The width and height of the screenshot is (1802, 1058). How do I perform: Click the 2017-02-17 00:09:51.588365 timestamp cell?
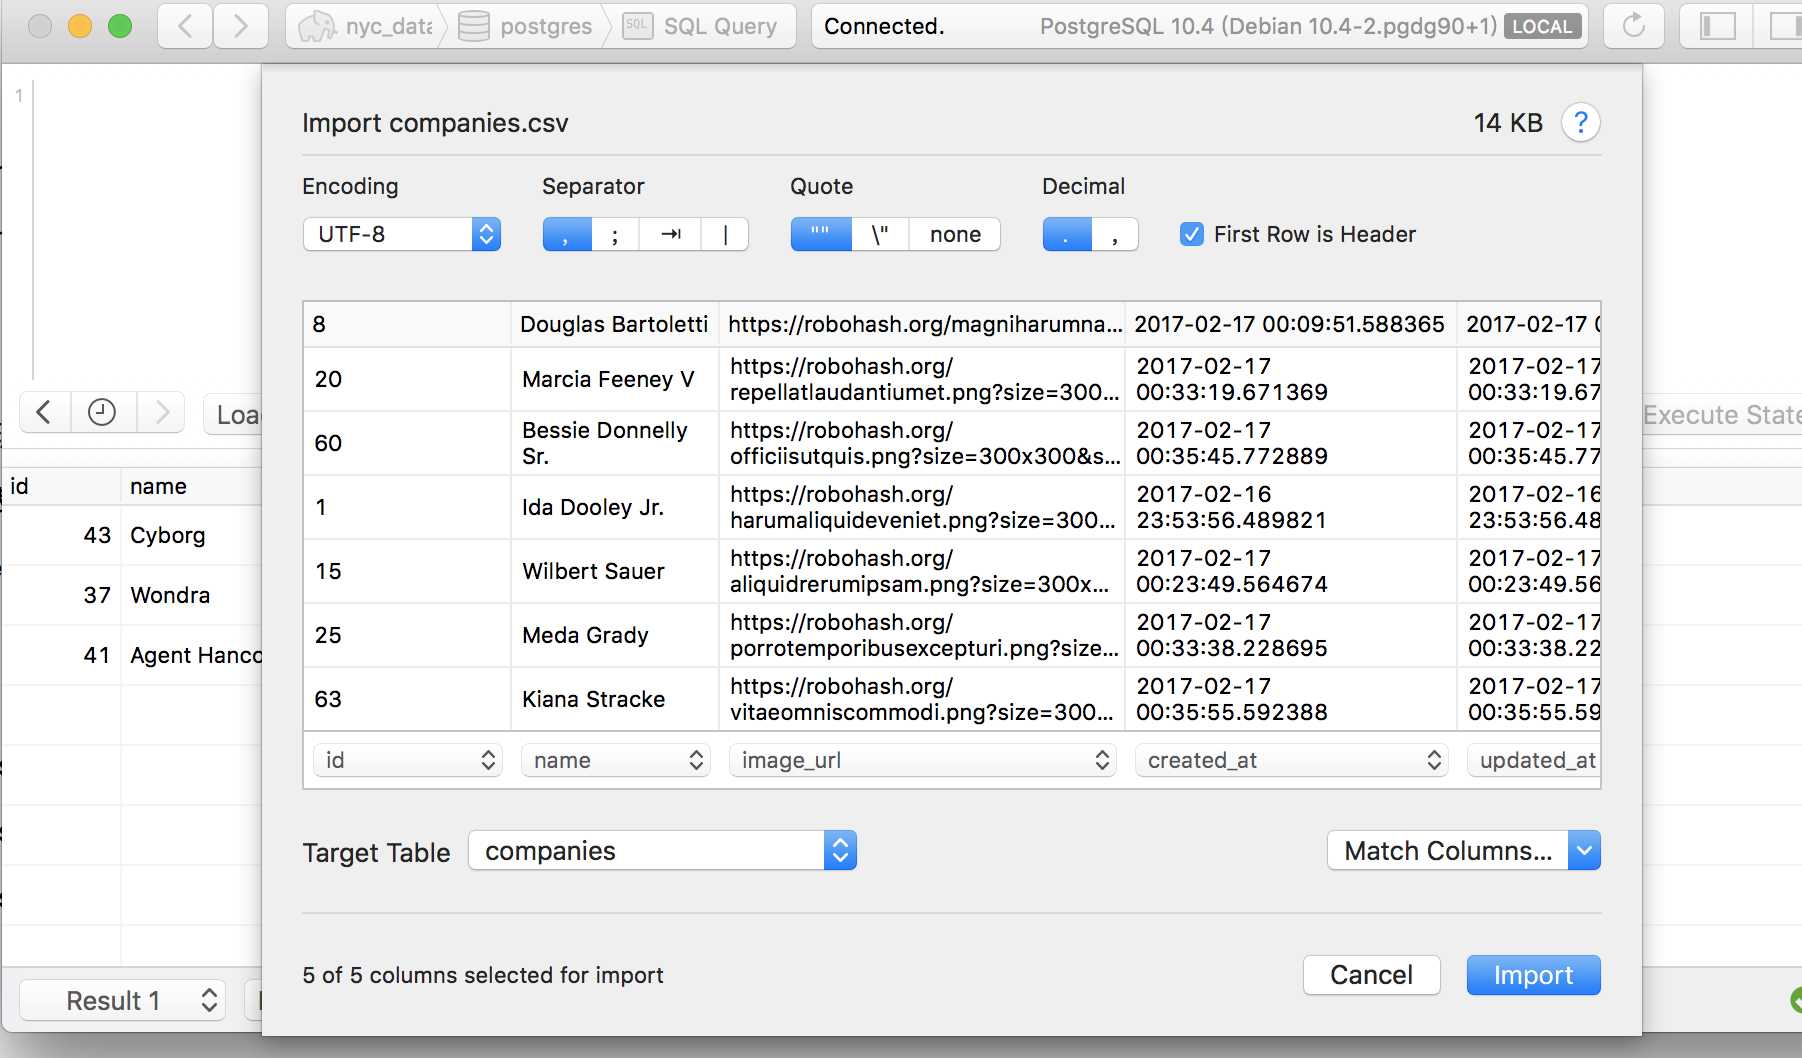[x=1290, y=324]
